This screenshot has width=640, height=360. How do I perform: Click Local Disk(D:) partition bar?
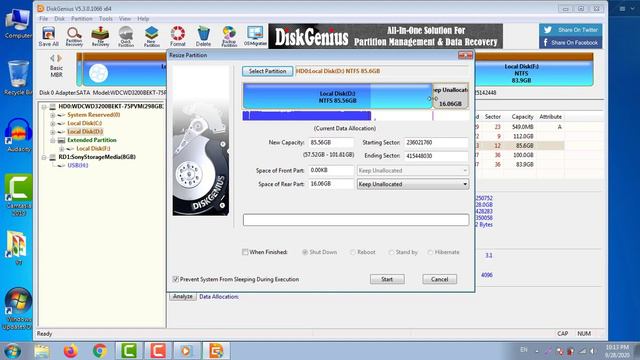click(x=338, y=96)
